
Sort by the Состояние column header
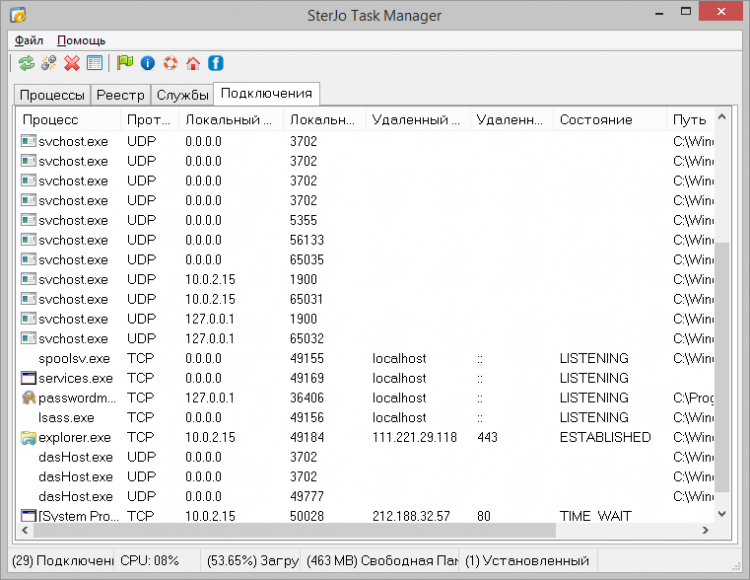[610, 120]
